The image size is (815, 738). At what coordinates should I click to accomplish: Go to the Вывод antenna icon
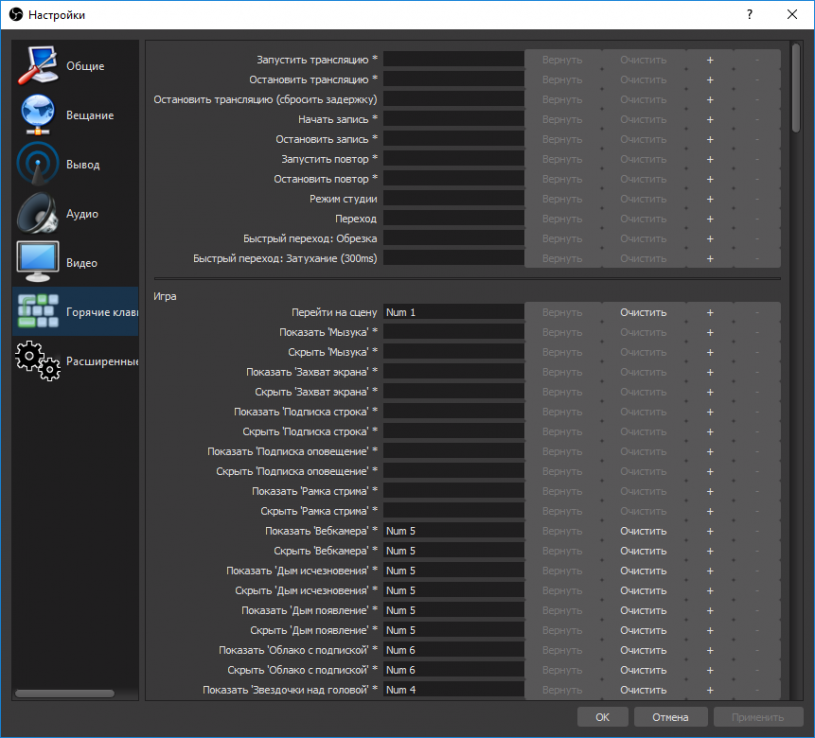[x=38, y=164]
